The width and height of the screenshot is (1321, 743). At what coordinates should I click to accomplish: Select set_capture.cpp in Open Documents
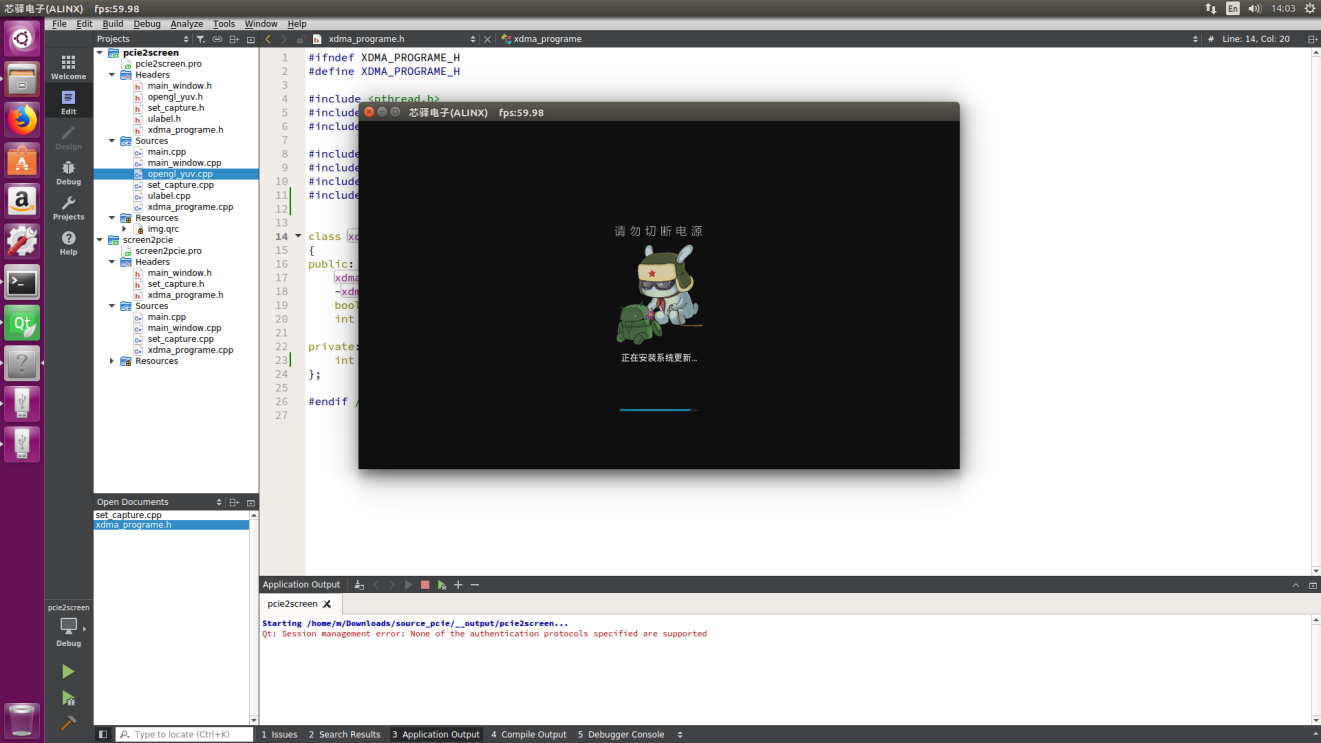[128, 515]
